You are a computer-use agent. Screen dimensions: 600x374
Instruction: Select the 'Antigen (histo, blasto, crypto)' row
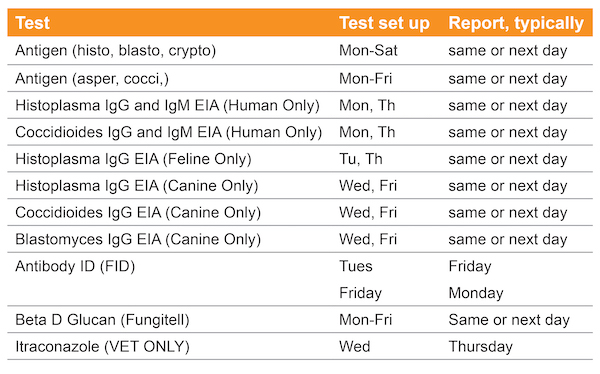pyautogui.click(x=300, y=51)
